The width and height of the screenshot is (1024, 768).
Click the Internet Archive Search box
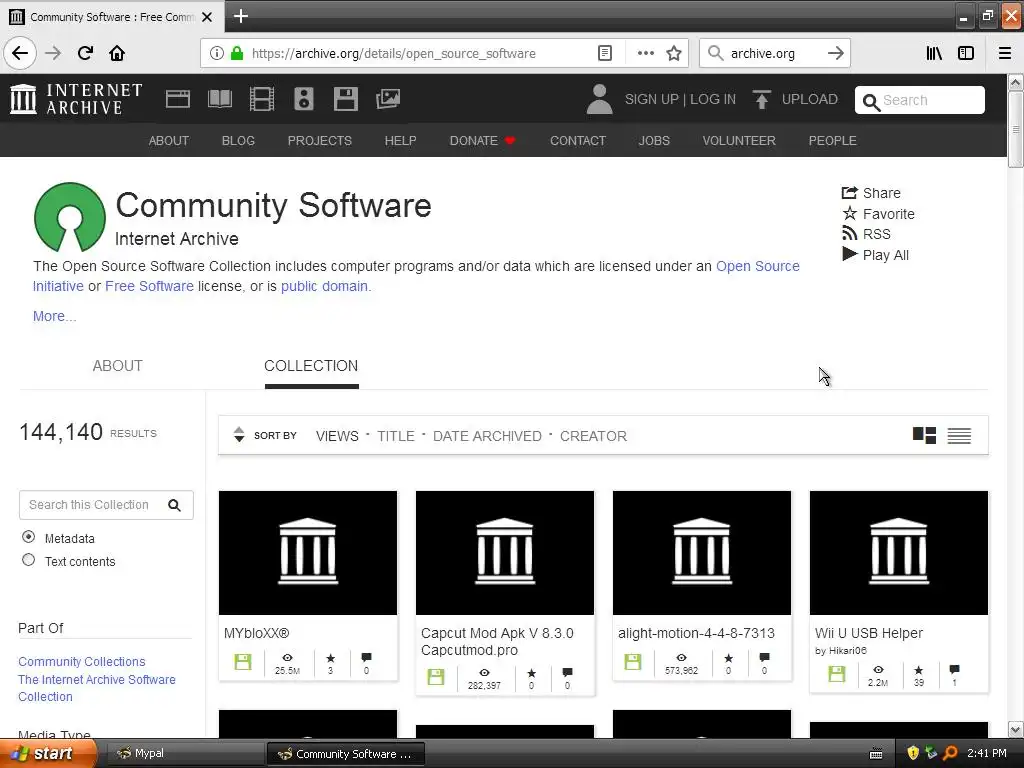click(920, 100)
